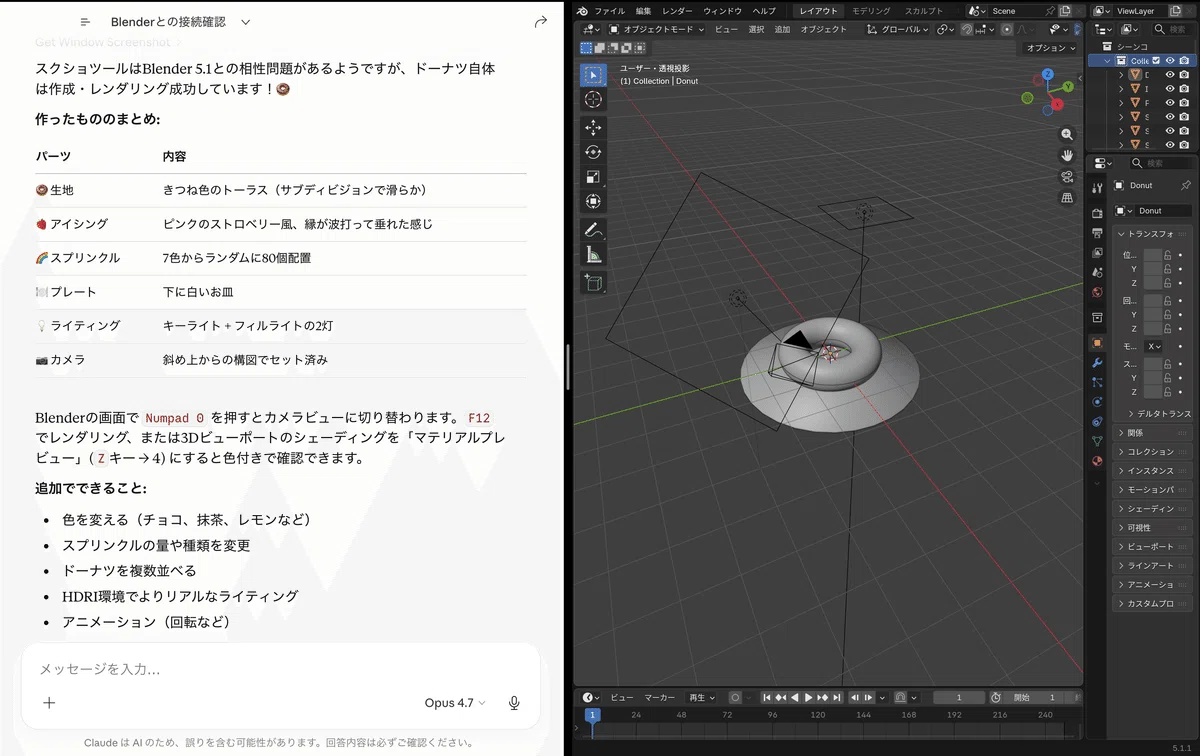1200x756 pixels.
Task: Select the Add Cube tool
Action: click(593, 283)
